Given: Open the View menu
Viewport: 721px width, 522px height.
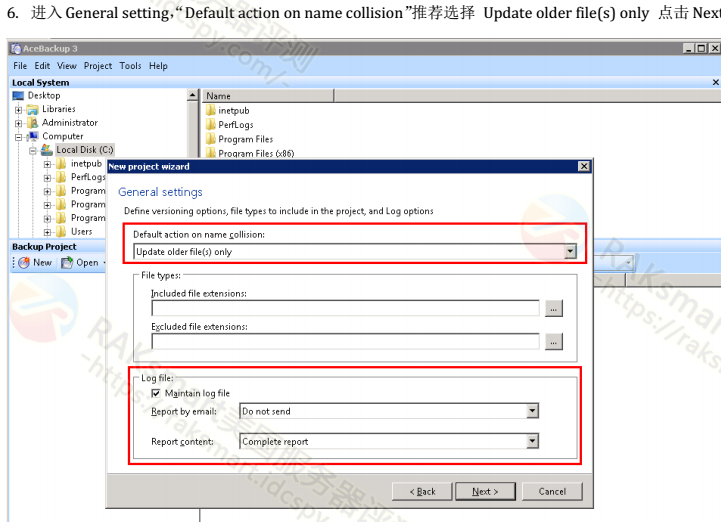Looking at the screenshot, I should (x=67, y=66).
